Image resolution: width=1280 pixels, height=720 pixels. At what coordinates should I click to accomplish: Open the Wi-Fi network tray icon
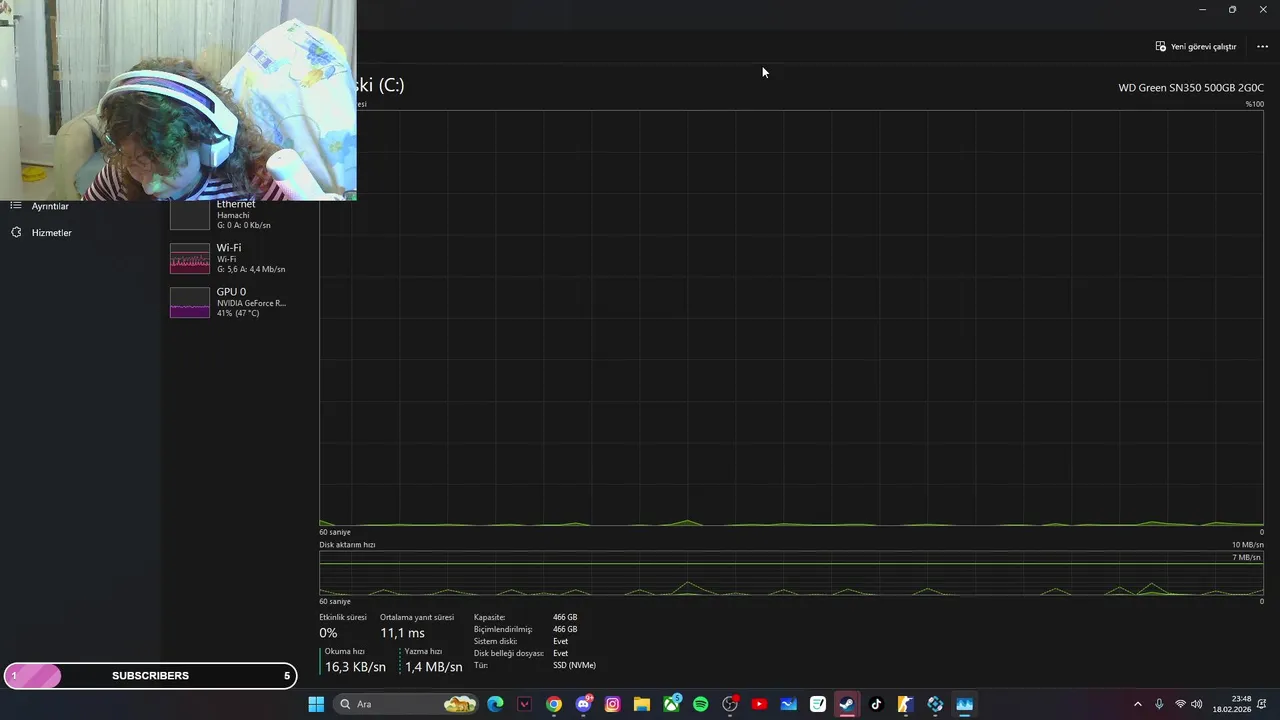click(1180, 704)
